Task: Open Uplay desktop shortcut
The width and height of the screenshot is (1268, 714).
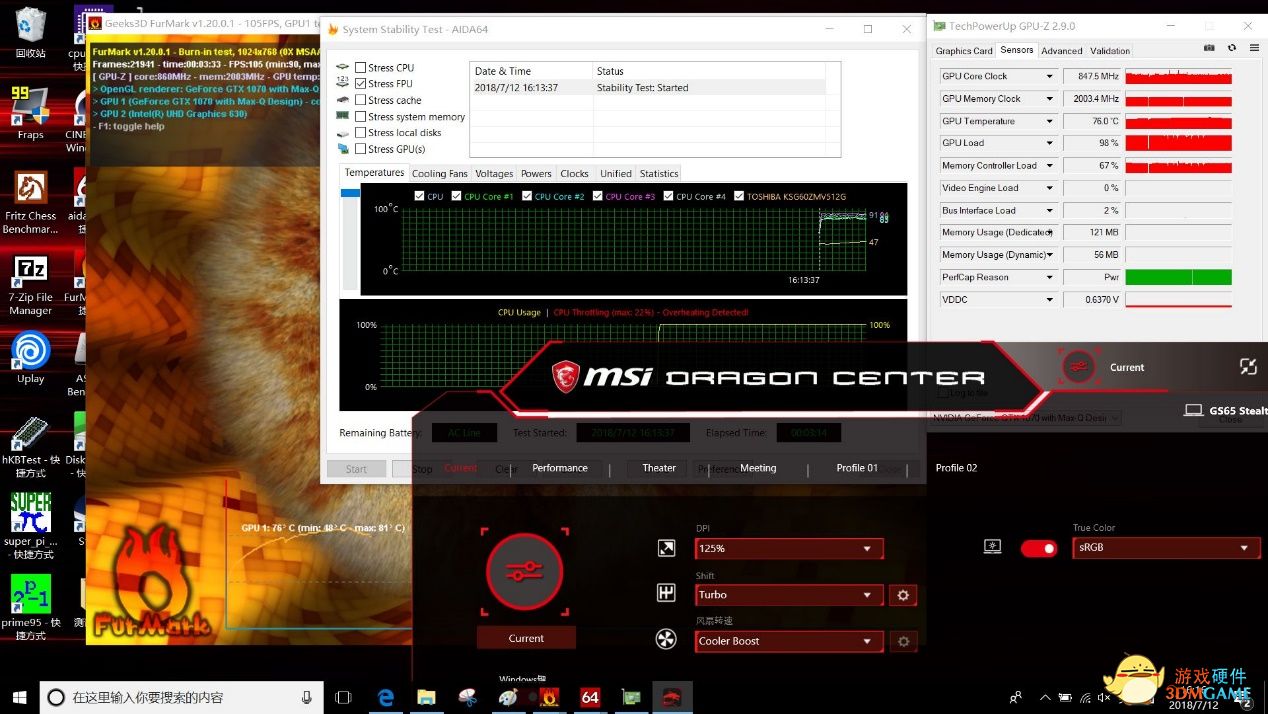Action: click(x=30, y=358)
